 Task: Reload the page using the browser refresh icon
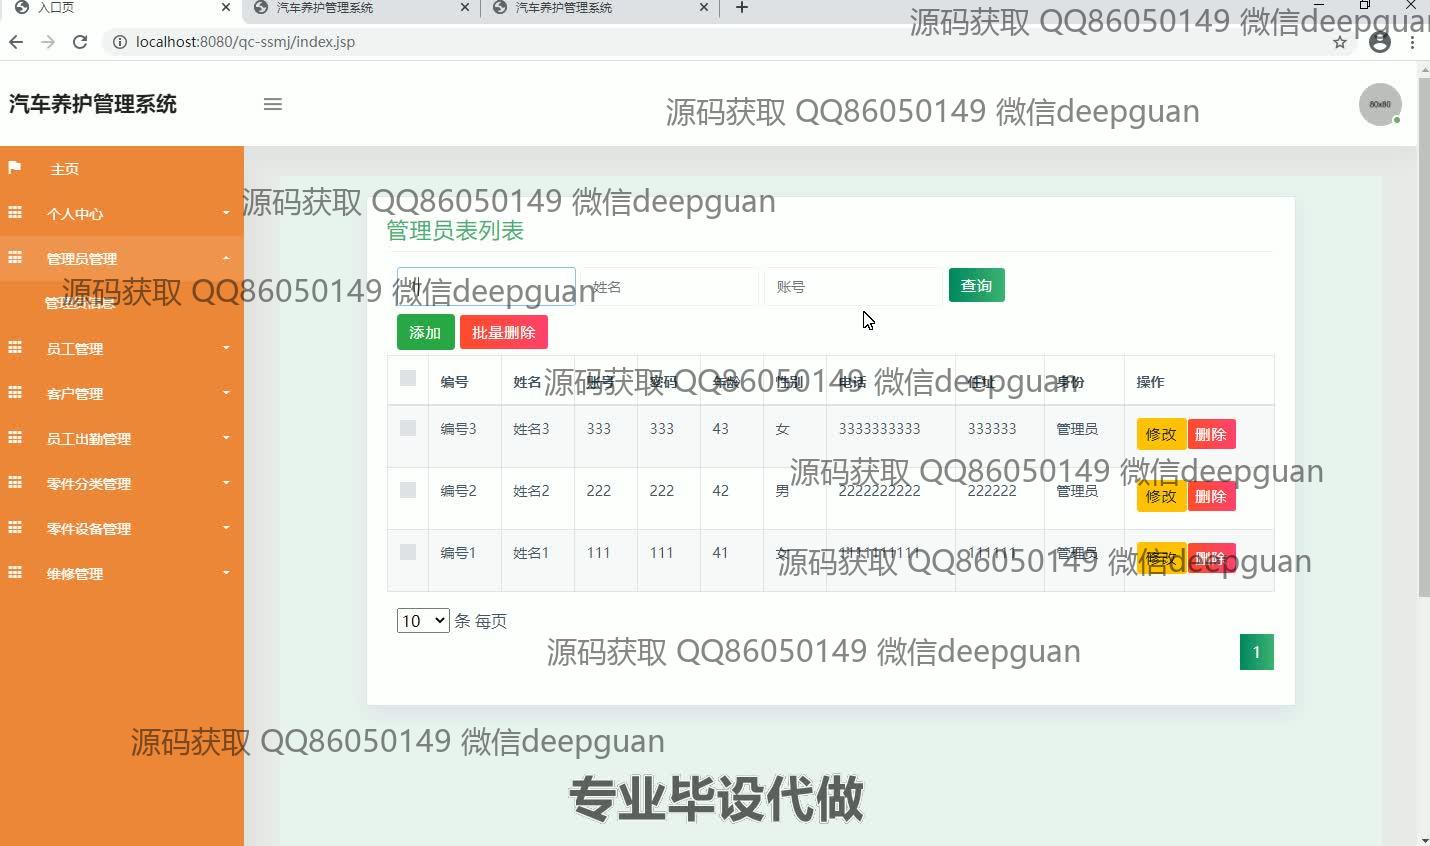(x=80, y=42)
